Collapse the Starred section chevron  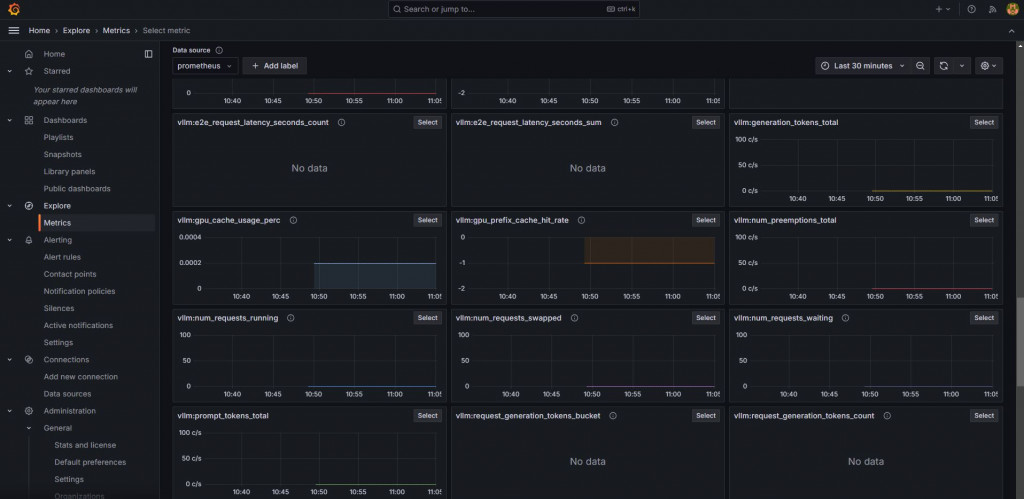pos(10,71)
